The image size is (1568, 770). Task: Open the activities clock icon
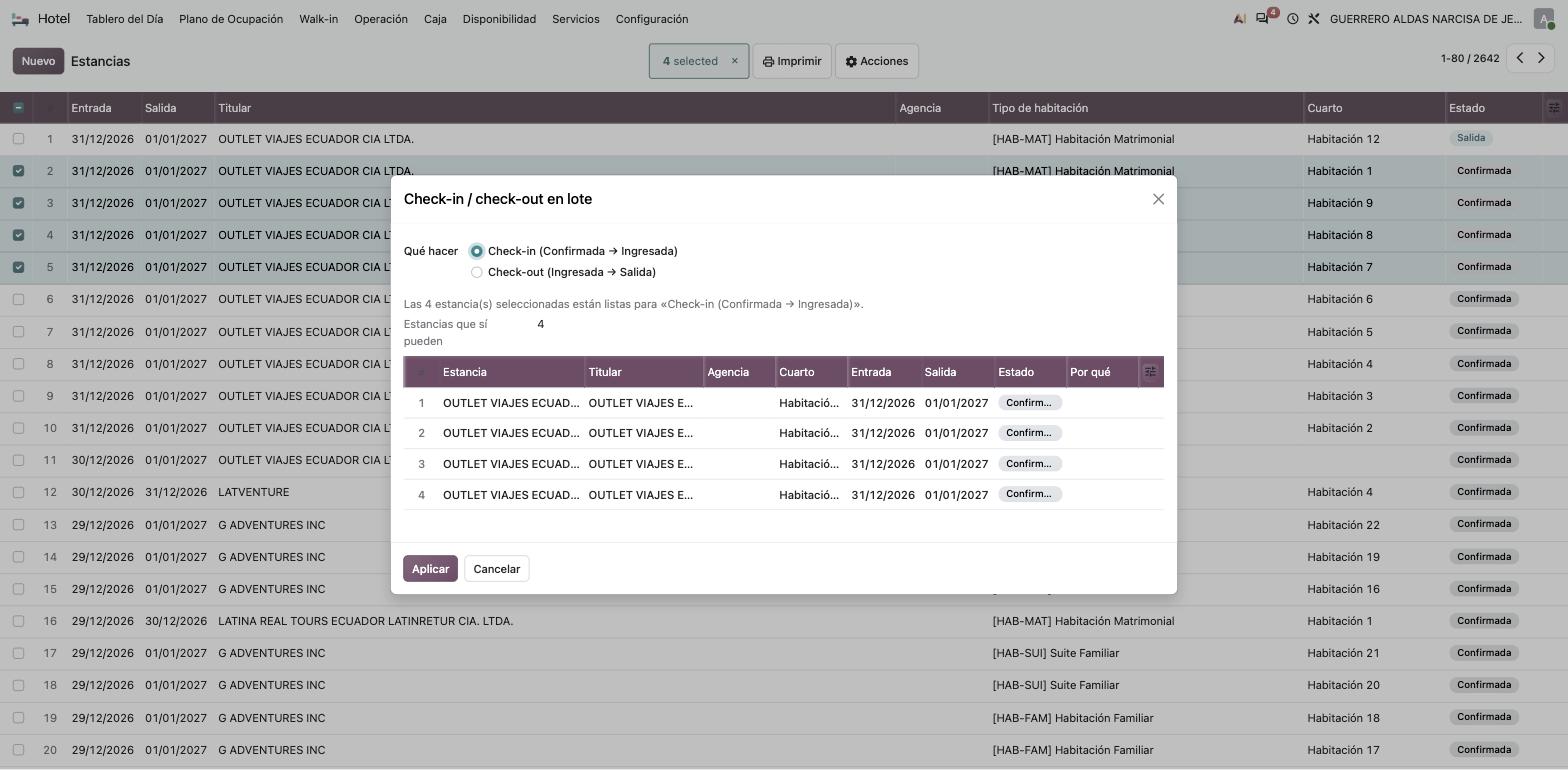point(1292,19)
